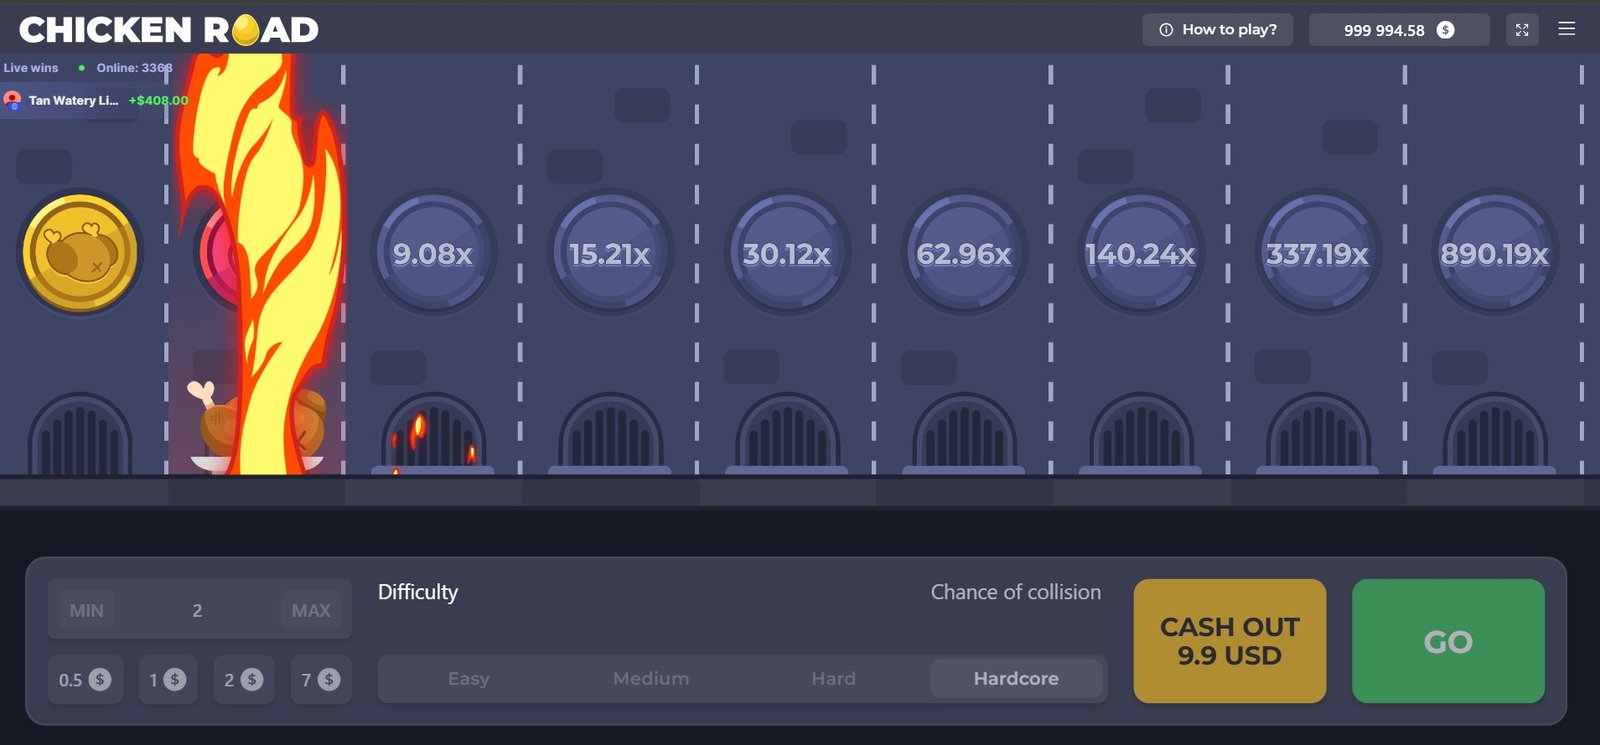Click the 62.96x multiplier coin
The height and width of the screenshot is (745, 1600).
pos(964,254)
